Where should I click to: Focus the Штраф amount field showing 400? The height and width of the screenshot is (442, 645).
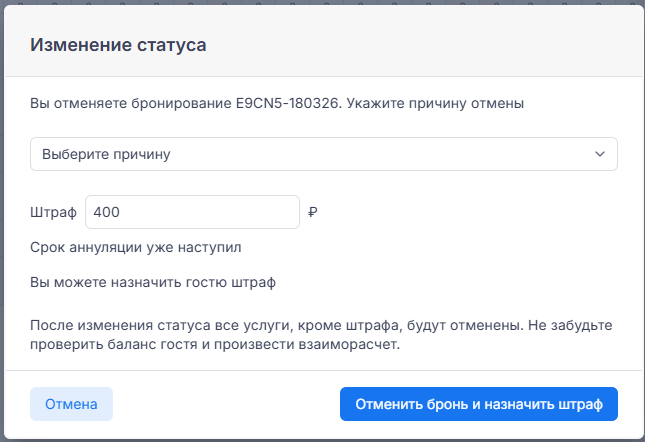coord(192,212)
